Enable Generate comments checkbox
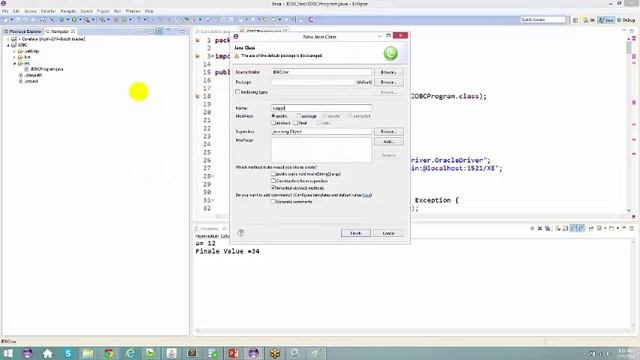This screenshot has width=640, height=360. [273, 202]
